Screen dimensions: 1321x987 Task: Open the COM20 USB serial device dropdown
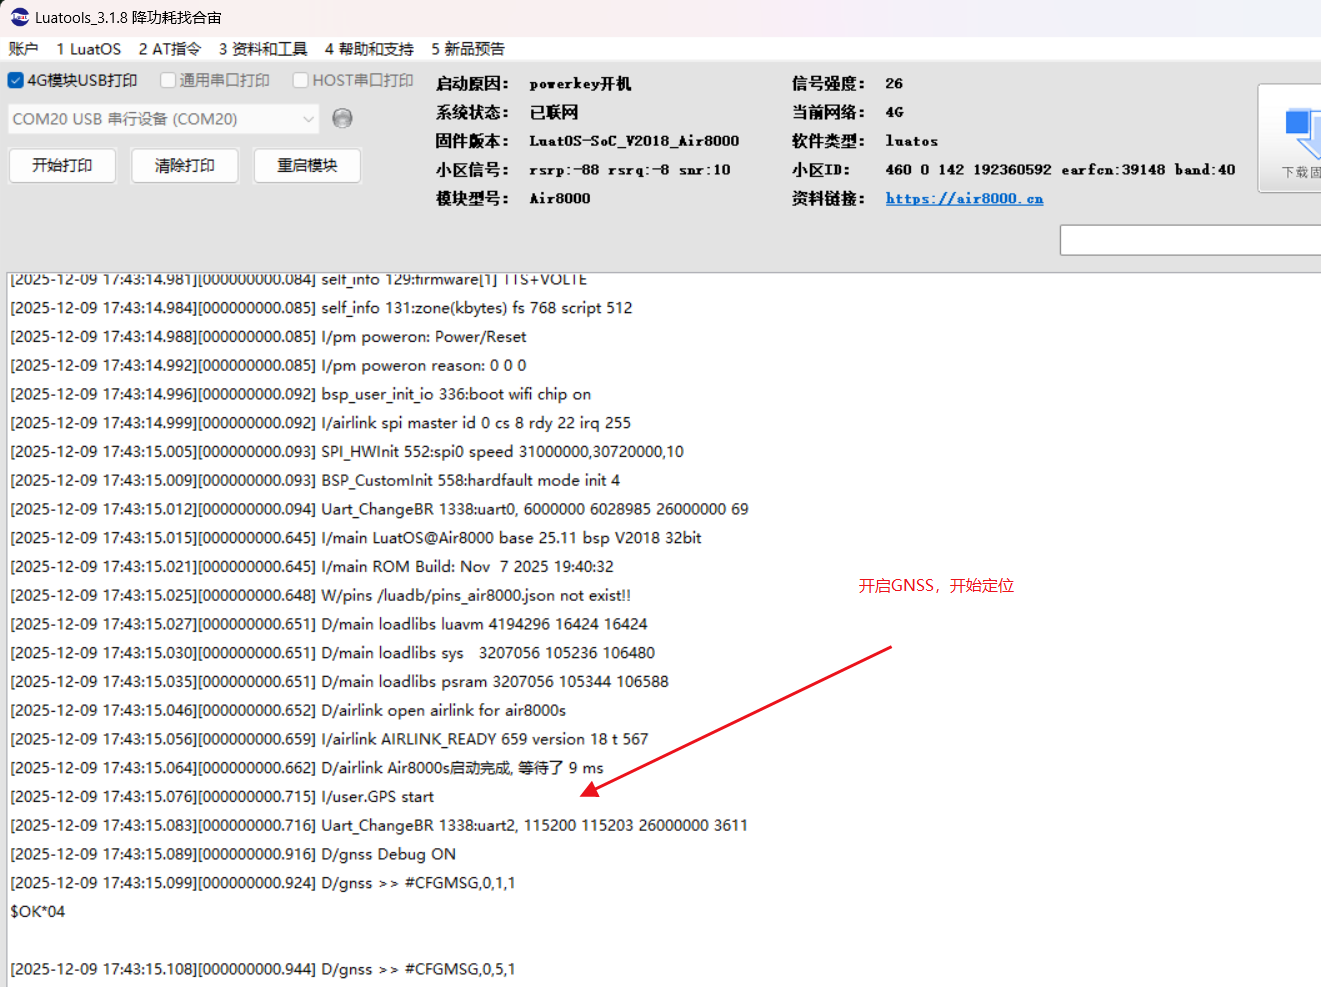coord(164,119)
